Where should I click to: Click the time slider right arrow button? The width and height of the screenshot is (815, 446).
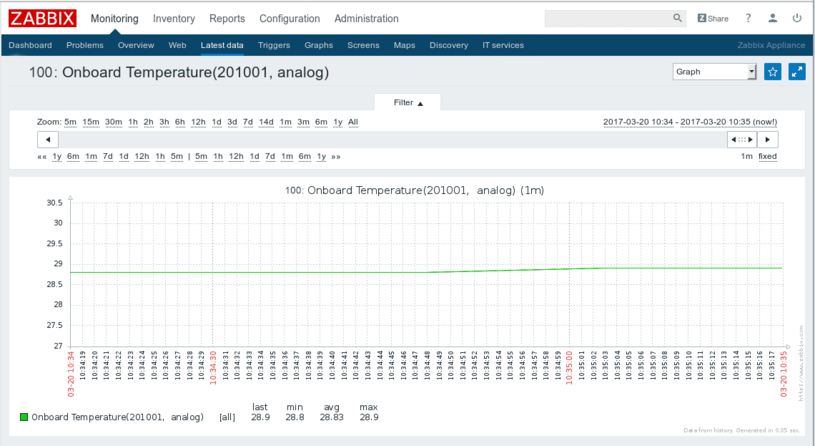768,139
